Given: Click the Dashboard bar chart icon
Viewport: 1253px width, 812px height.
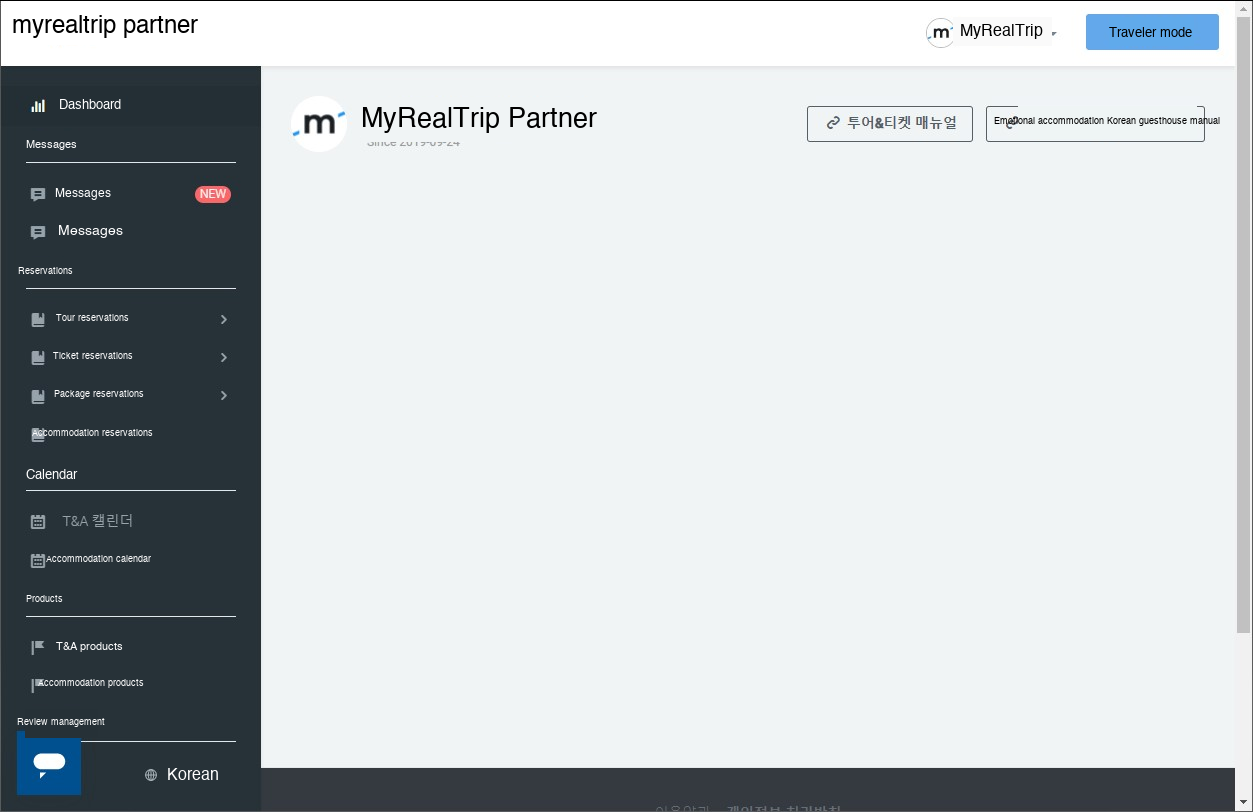Looking at the screenshot, I should tap(38, 105).
